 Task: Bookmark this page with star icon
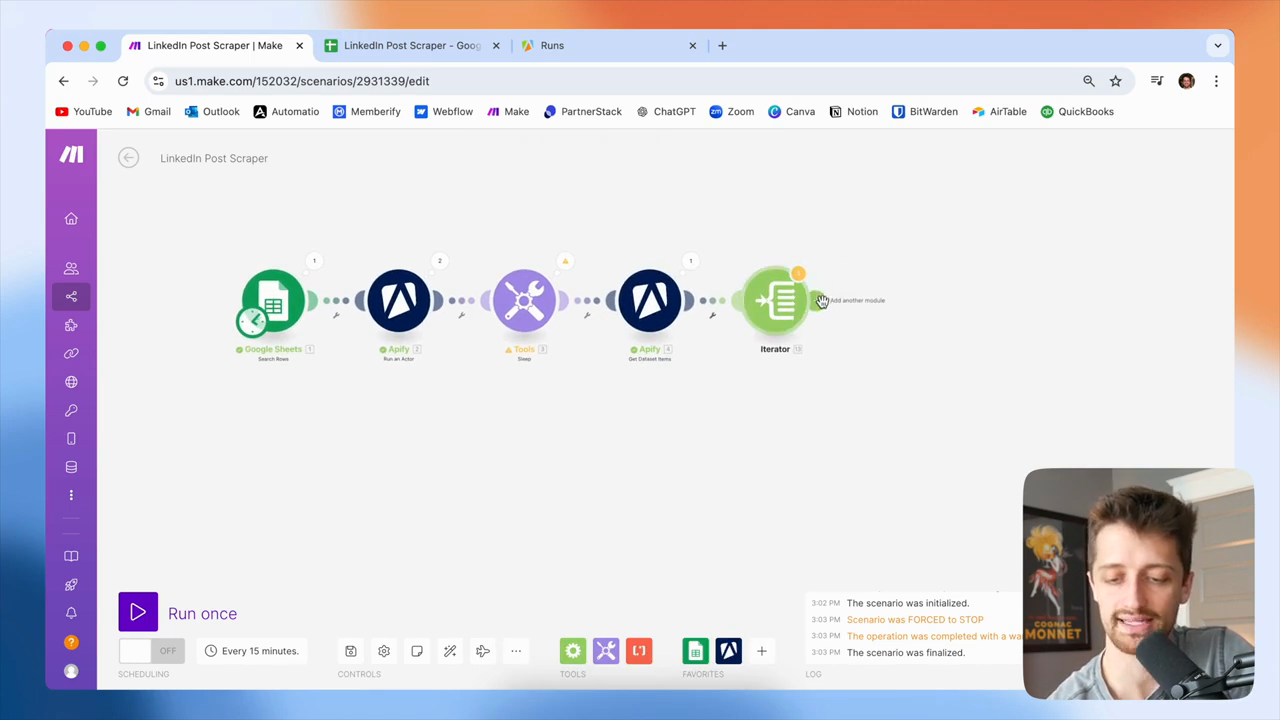click(x=1115, y=81)
